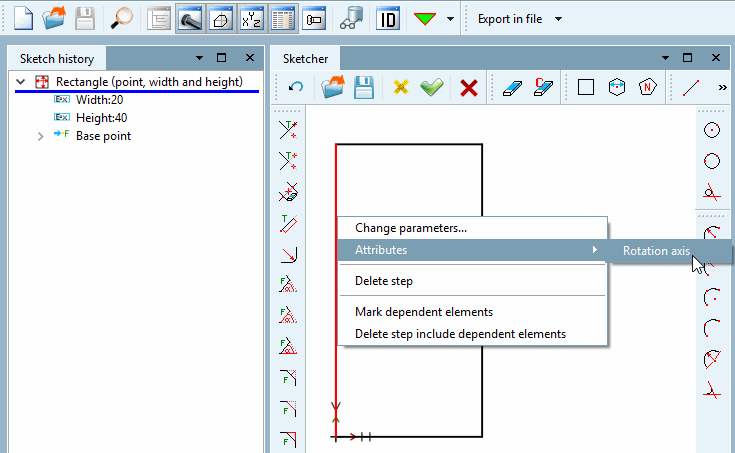The image size is (735, 453).
Task: Select the rectangle drawing tool
Action: (586, 87)
